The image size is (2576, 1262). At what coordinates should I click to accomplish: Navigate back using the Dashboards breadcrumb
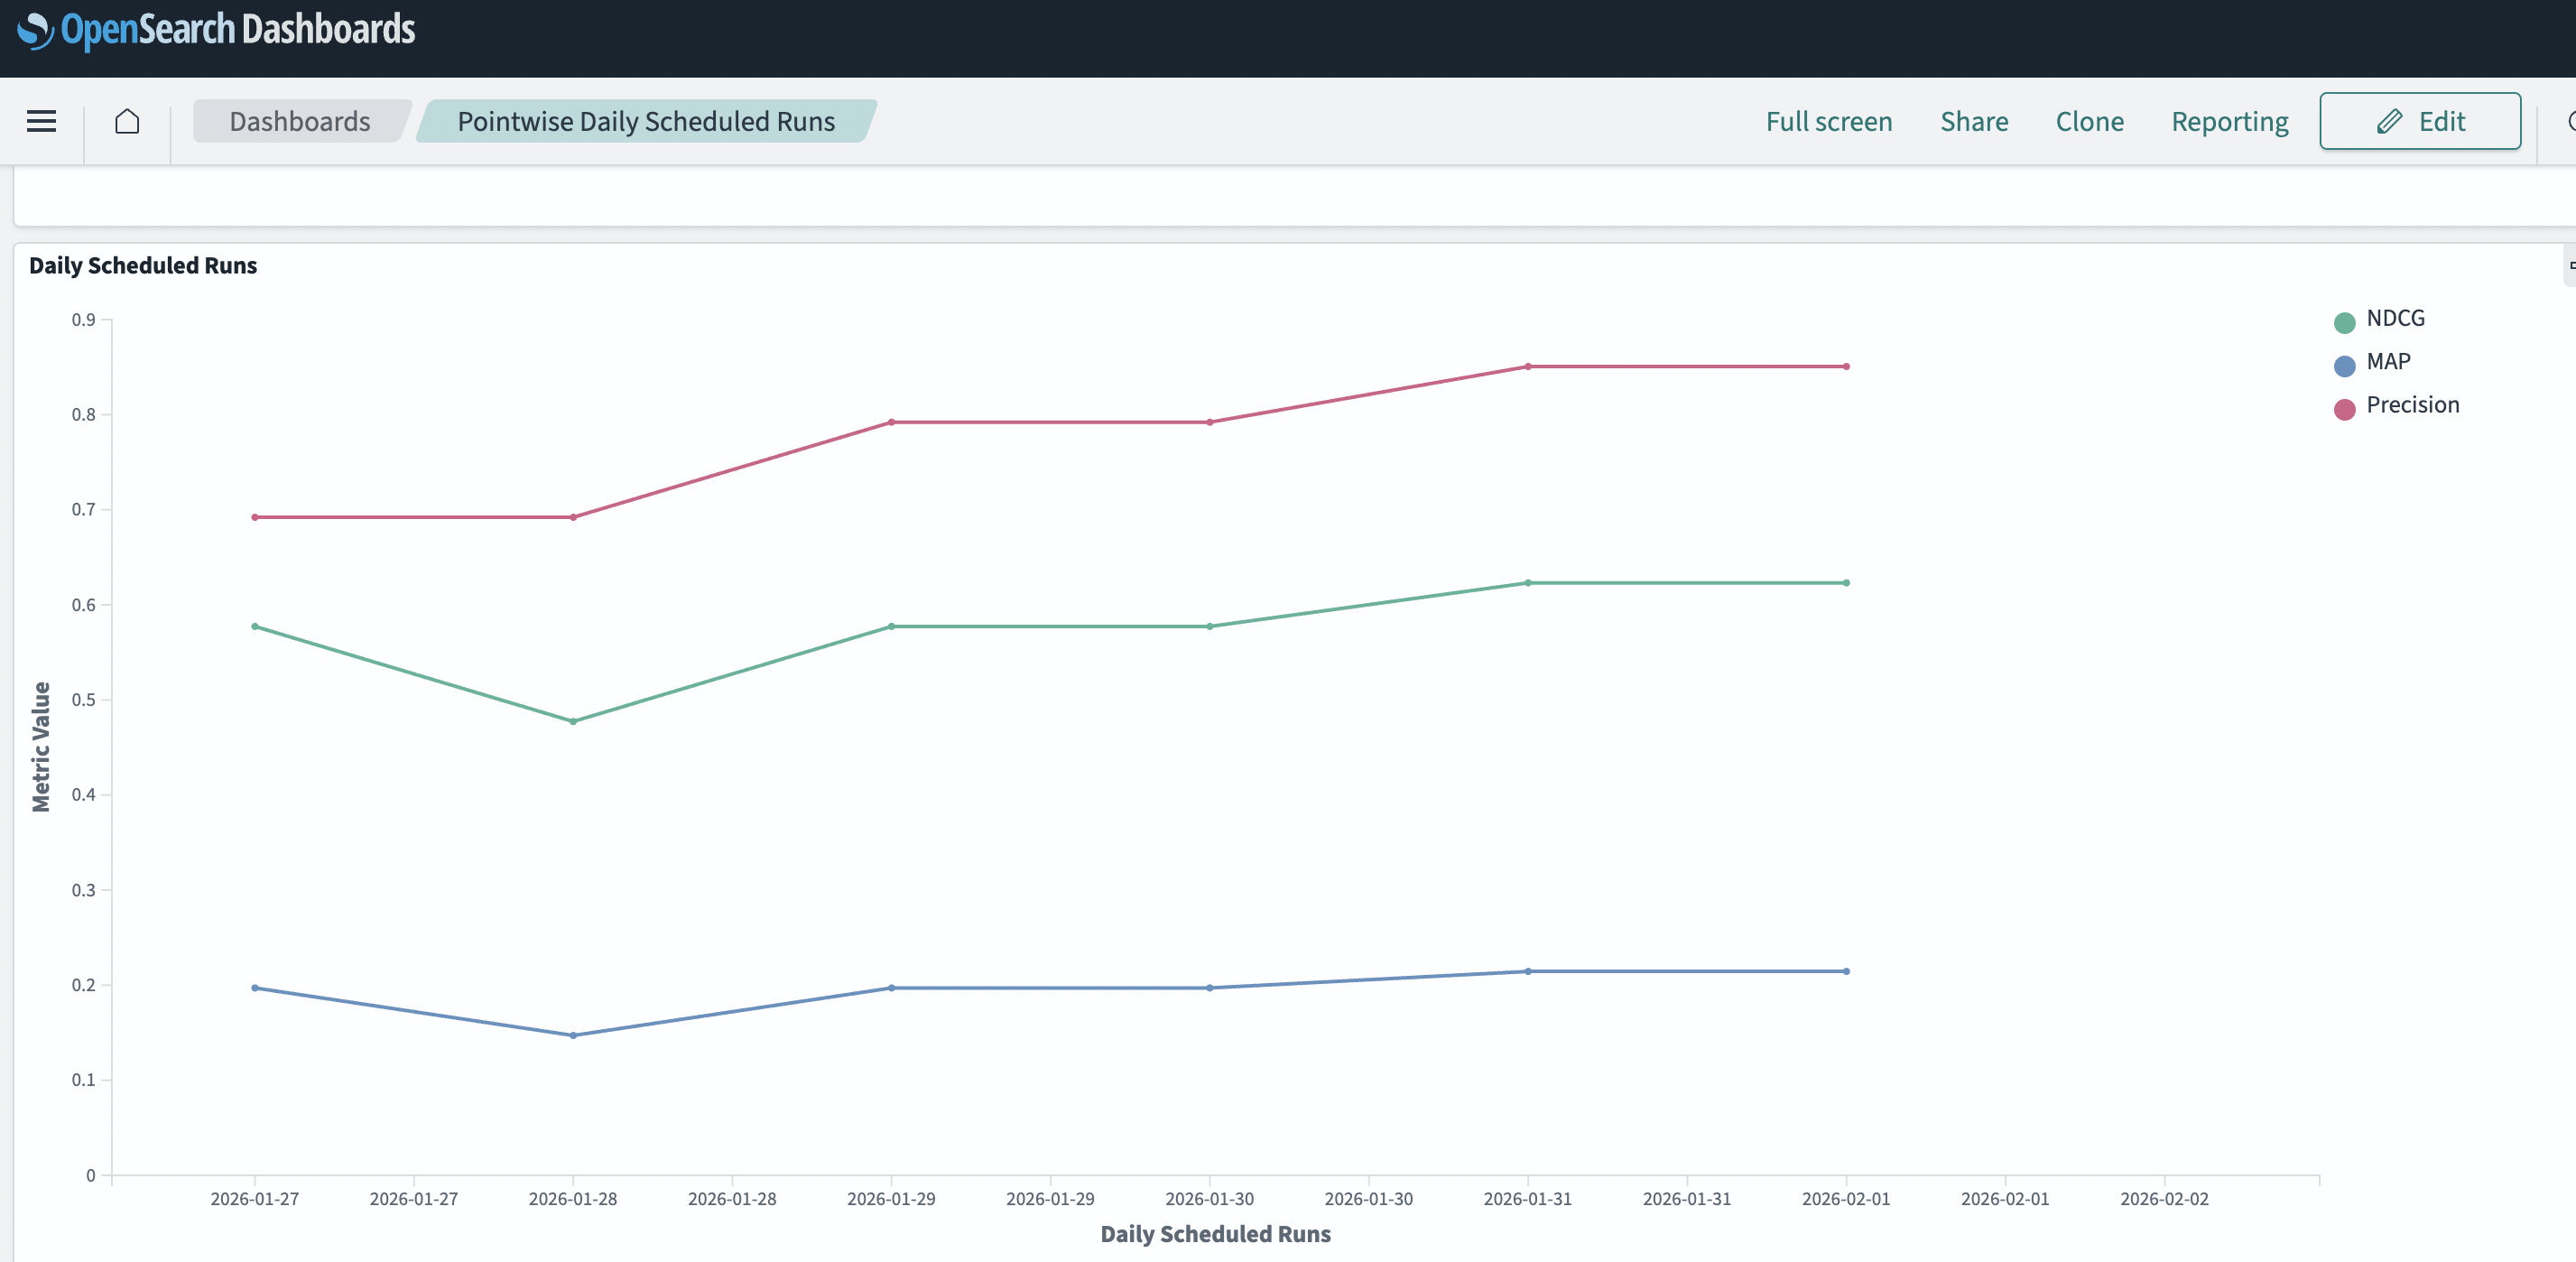pyautogui.click(x=300, y=121)
